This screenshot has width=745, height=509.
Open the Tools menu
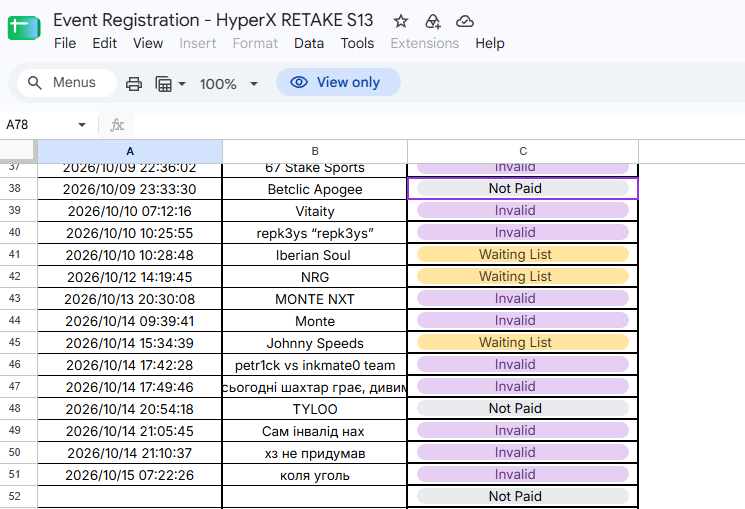coord(357,43)
